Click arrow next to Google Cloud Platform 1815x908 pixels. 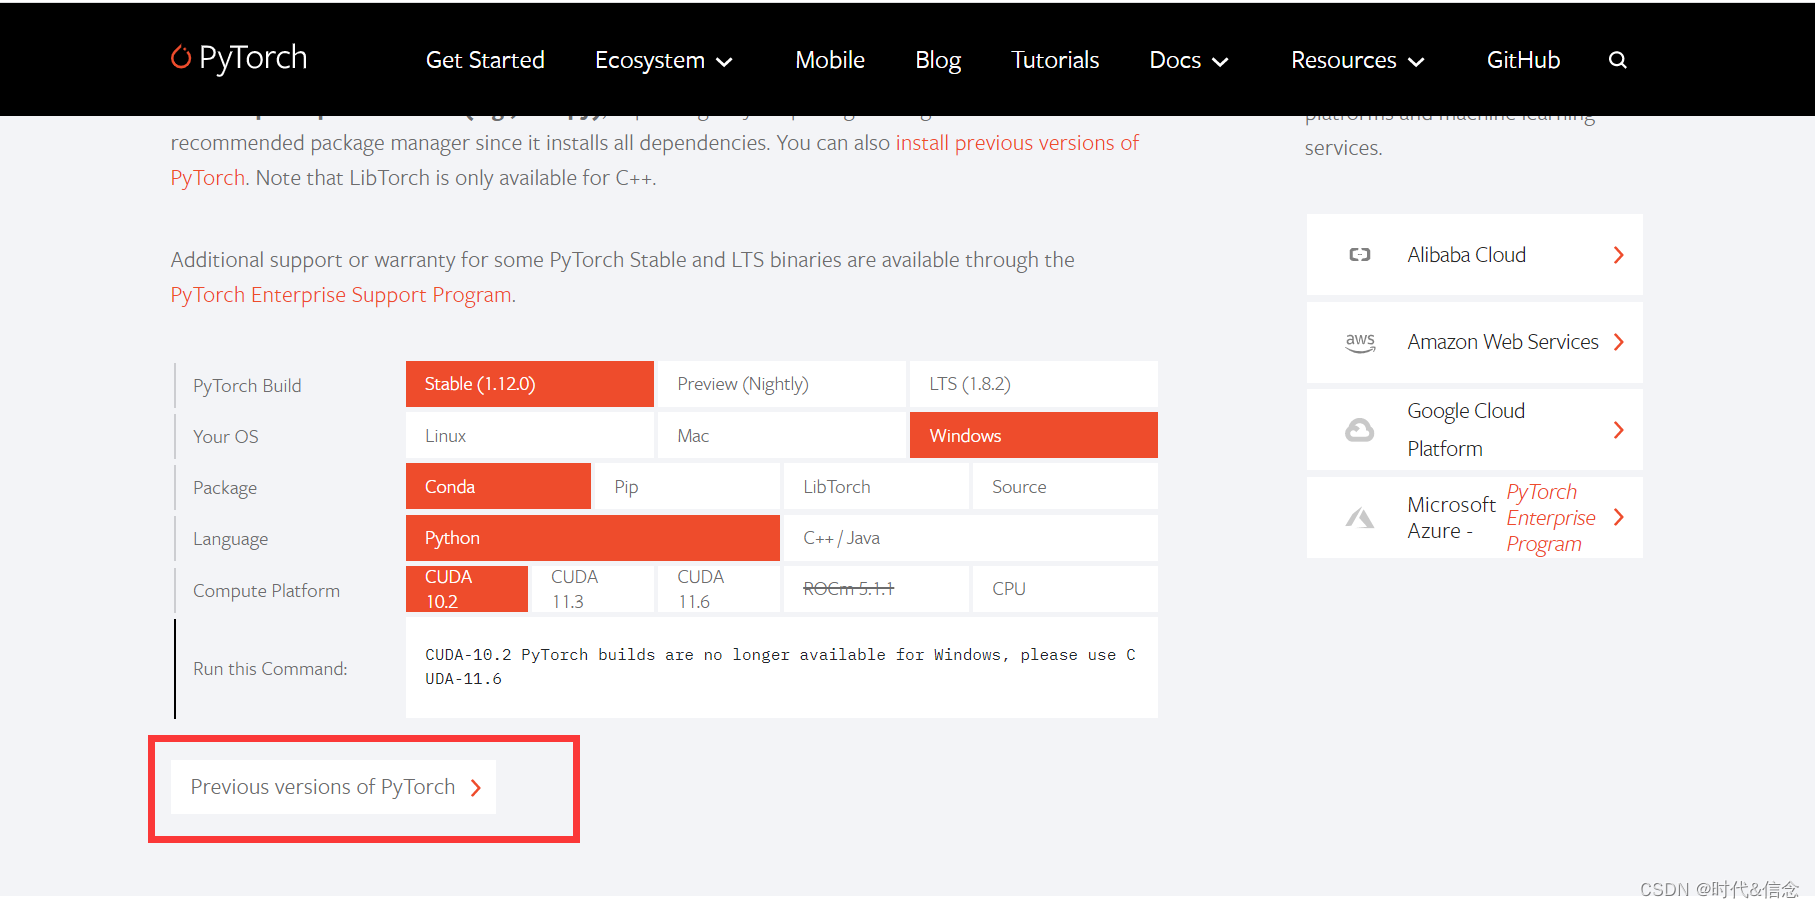pos(1618,430)
